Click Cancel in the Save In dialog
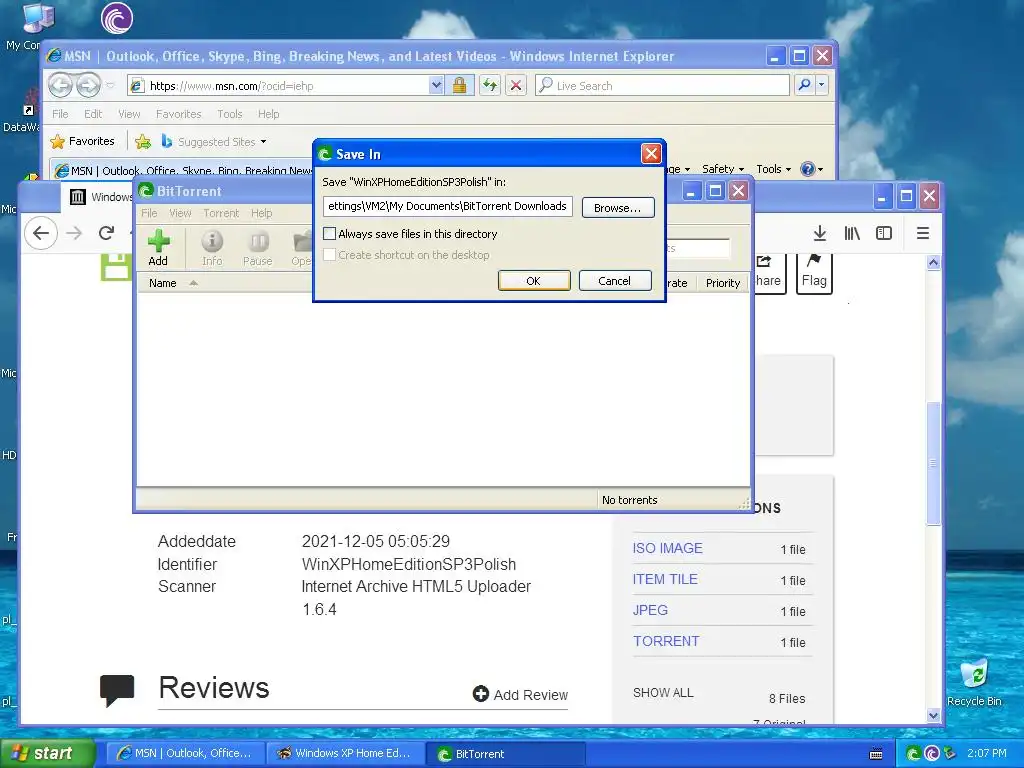 coord(615,281)
